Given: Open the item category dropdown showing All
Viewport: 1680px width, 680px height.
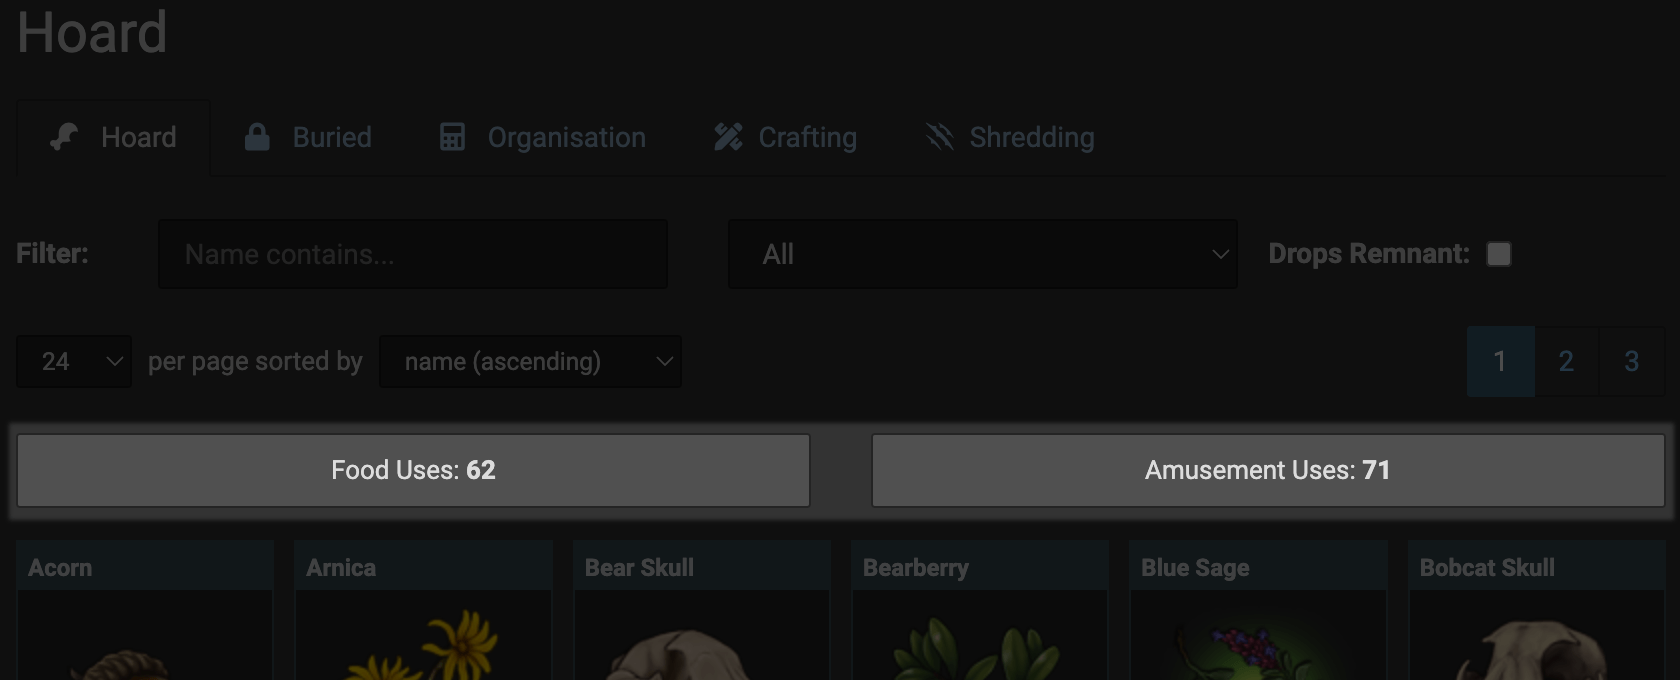Looking at the screenshot, I should pos(982,254).
